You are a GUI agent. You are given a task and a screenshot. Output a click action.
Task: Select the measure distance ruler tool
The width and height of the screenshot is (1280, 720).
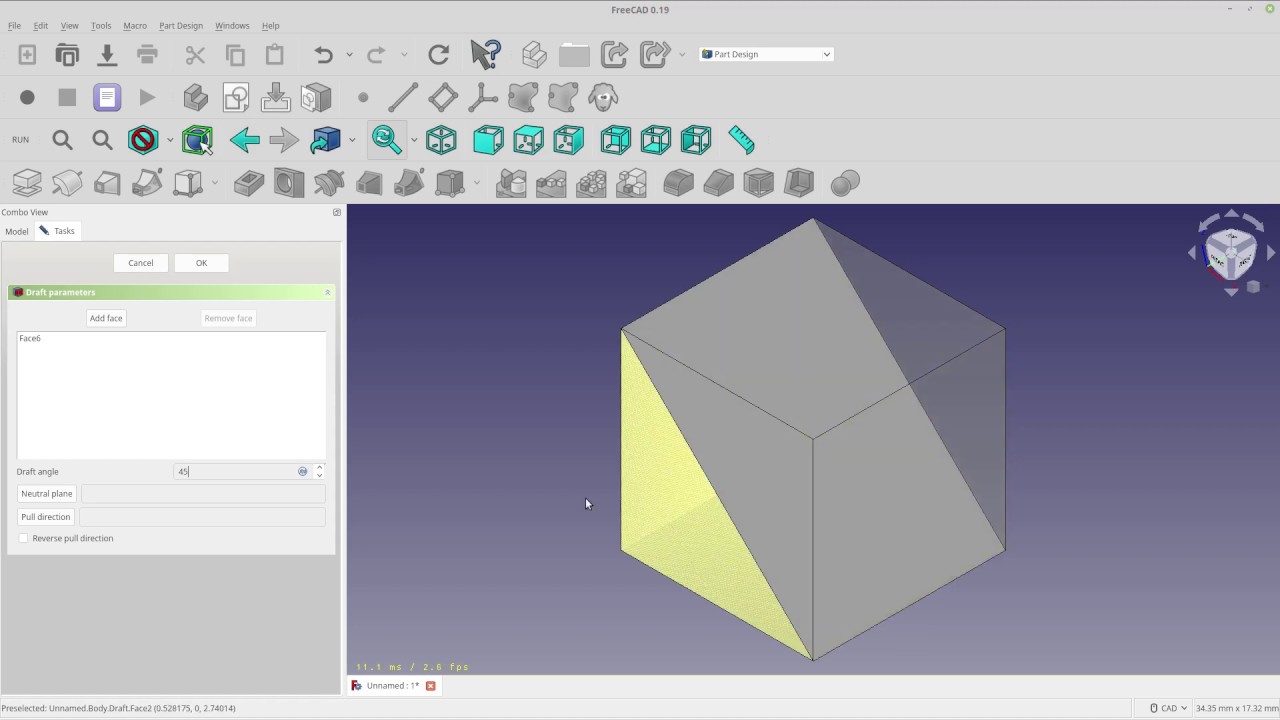[x=742, y=140]
